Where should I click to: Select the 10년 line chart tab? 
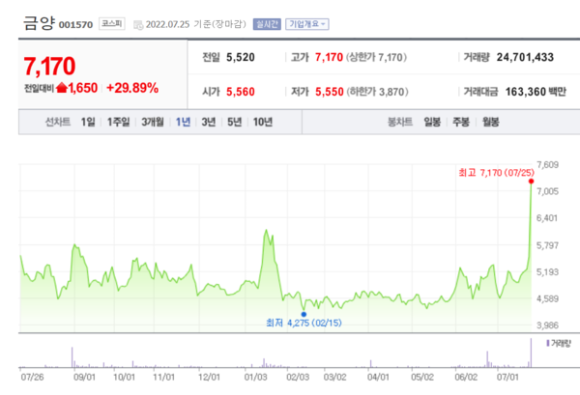click(x=263, y=122)
